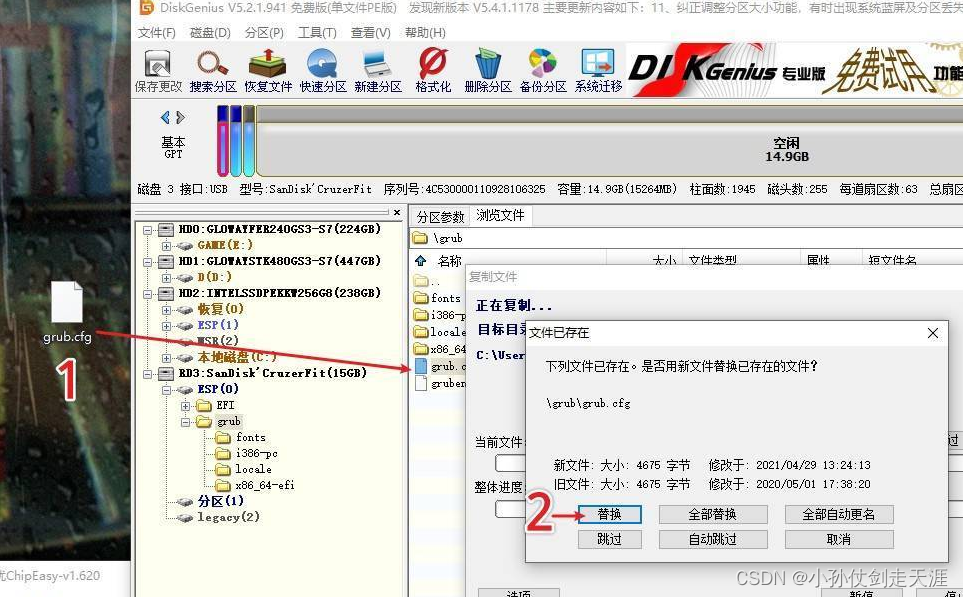Switch to the 浏览文件 tab
The height and width of the screenshot is (597, 963).
[x=501, y=216]
